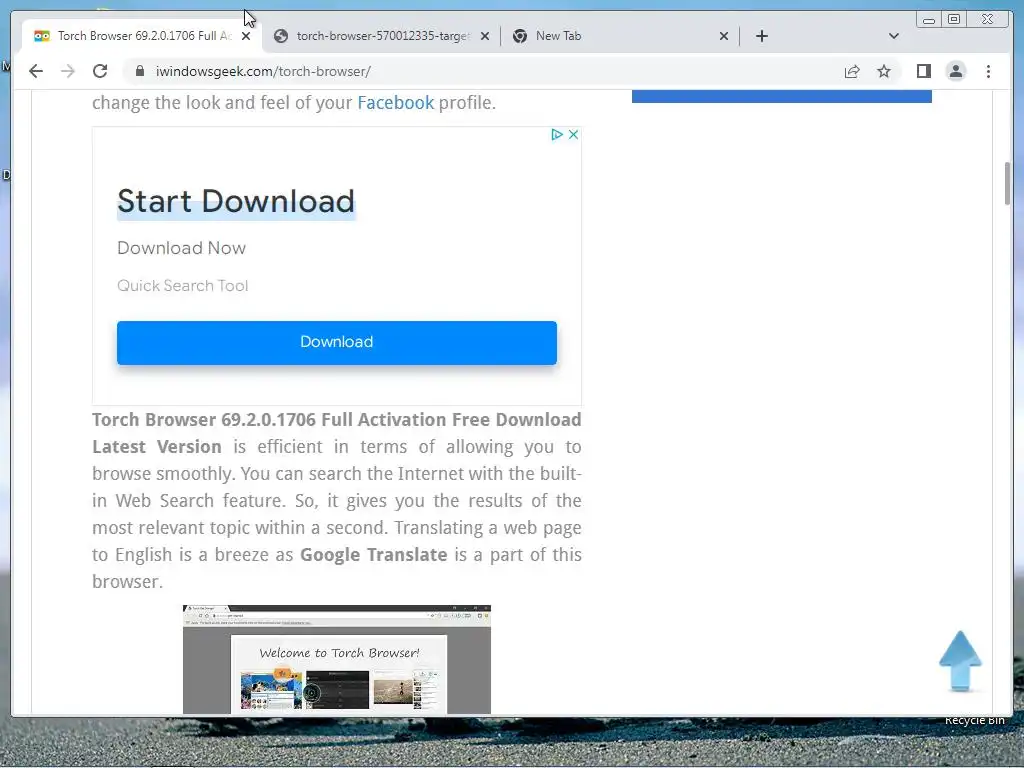Screen dimensions: 1024x768
Task: Close the New Tab tab
Action: (x=724, y=36)
